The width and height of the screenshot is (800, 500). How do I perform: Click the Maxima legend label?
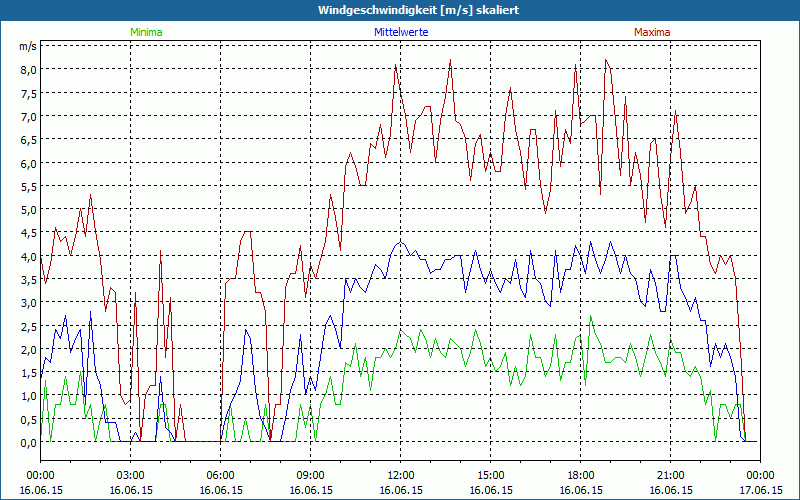pos(652,32)
